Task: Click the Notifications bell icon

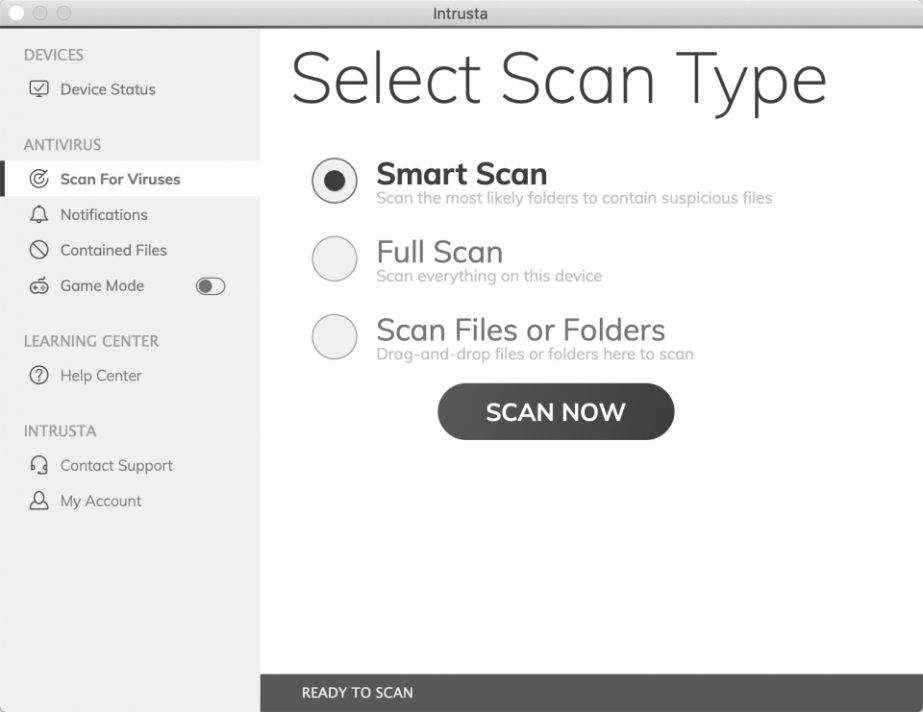Action: 38,214
